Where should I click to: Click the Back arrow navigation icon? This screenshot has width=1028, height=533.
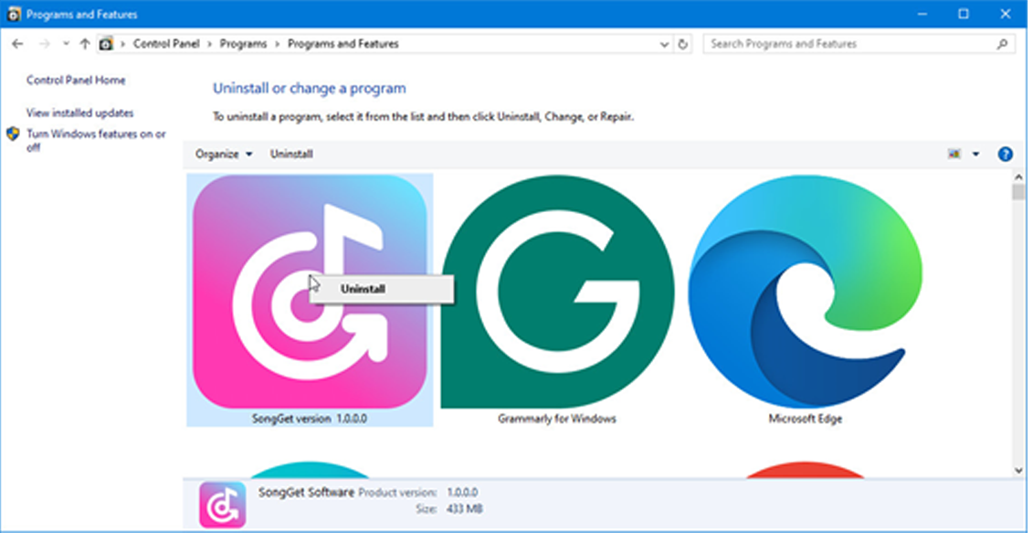click(x=18, y=44)
